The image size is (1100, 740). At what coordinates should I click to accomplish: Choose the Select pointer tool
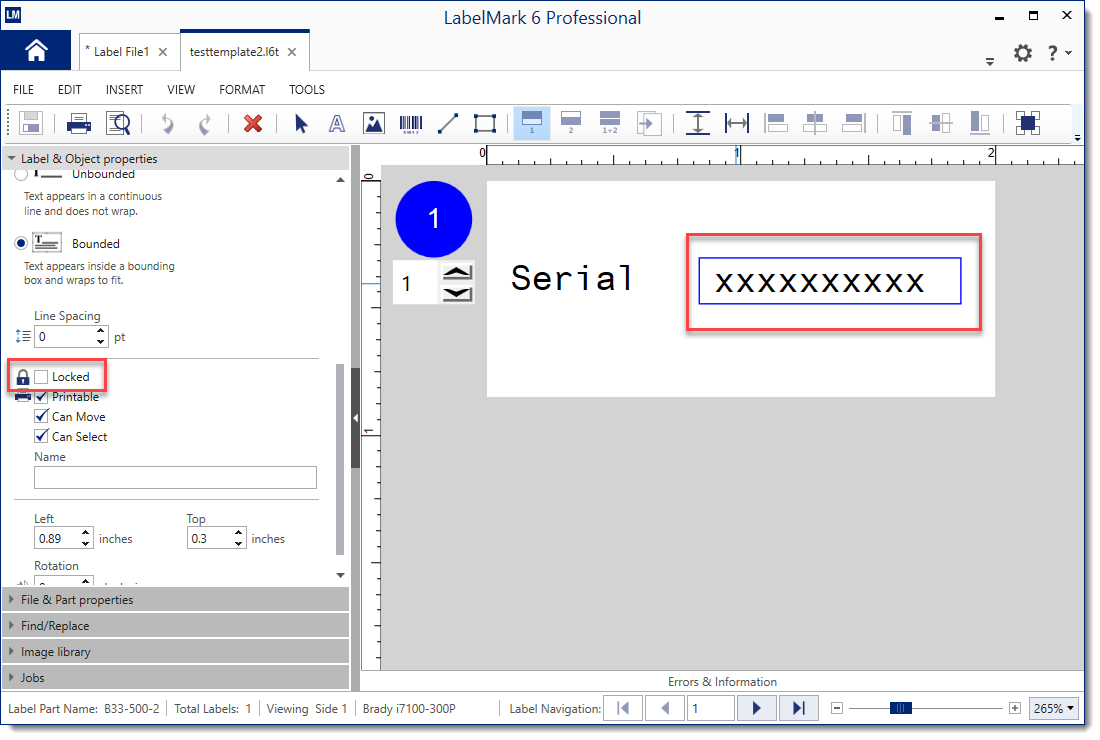tap(301, 124)
